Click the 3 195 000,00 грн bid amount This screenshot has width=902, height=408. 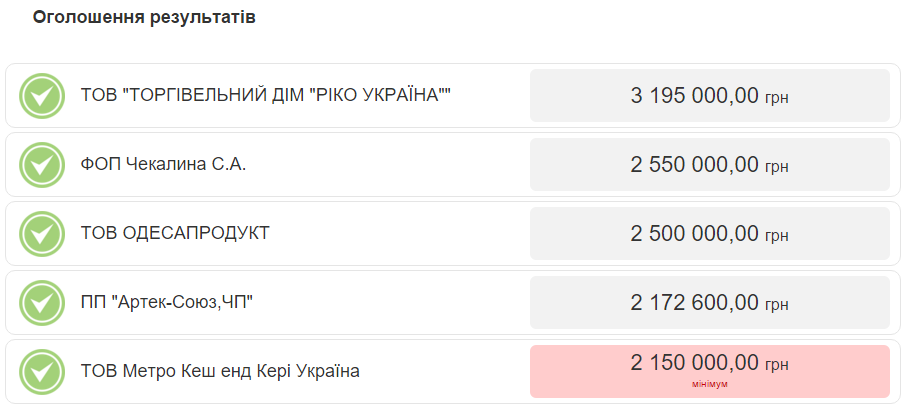click(x=710, y=96)
